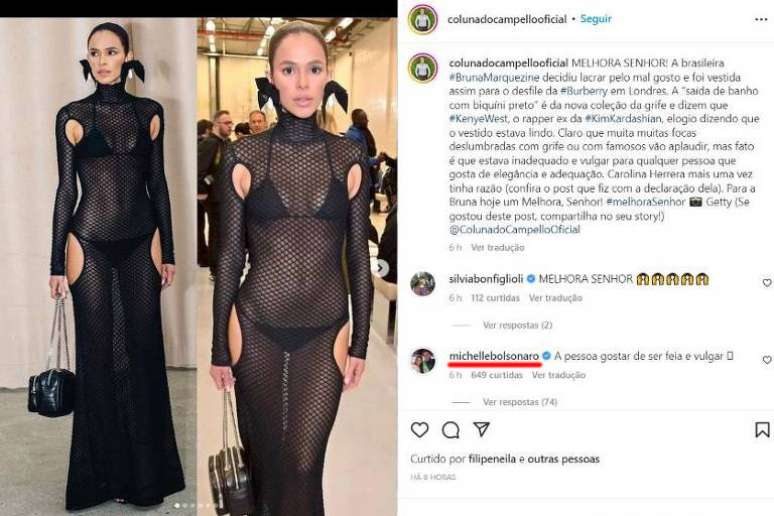This screenshot has width=774, height=516.
Task: View likes via outras pessoas
Action: (x=563, y=459)
